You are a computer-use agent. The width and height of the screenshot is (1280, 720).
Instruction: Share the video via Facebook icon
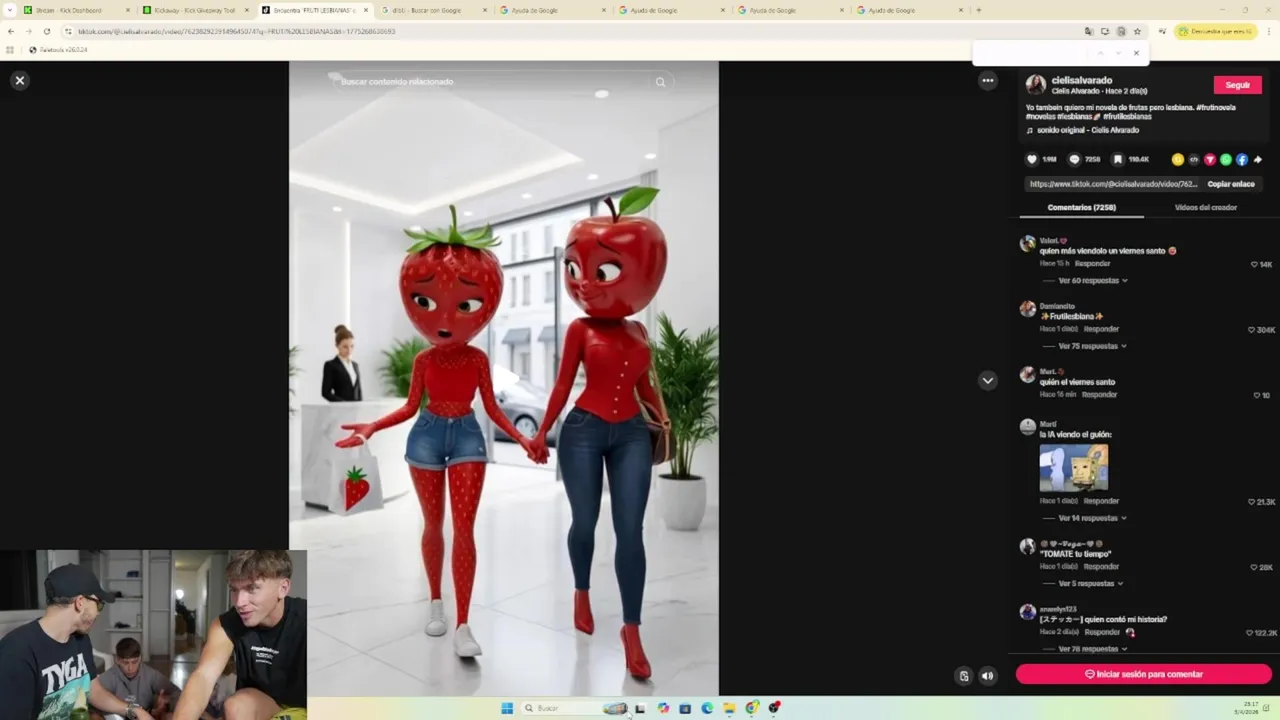click(x=1242, y=159)
